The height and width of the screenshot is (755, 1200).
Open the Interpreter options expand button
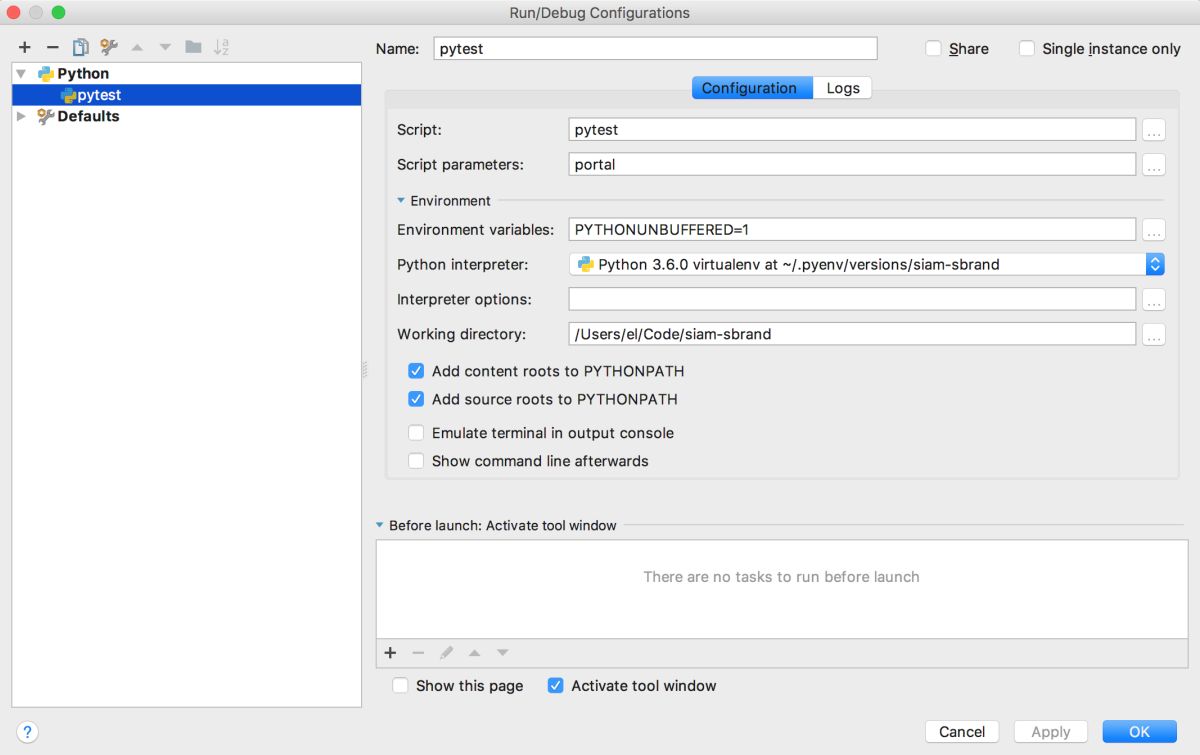pos(1154,300)
